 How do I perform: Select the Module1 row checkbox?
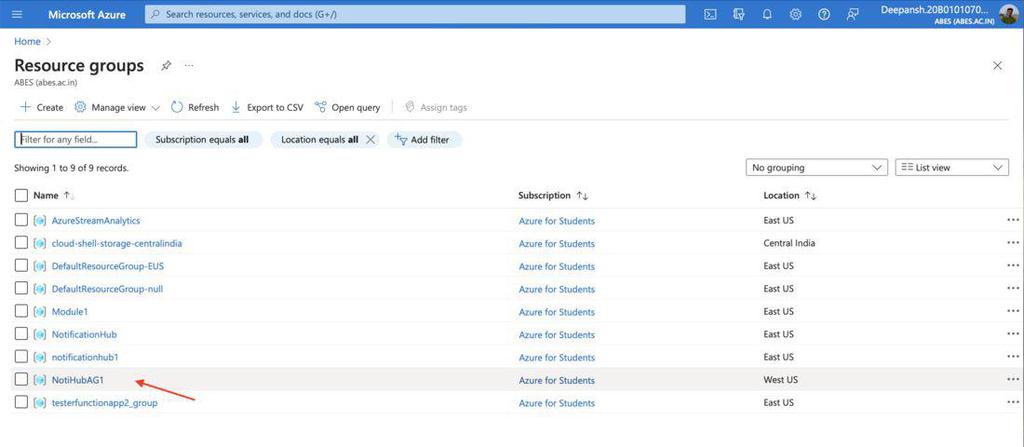coord(22,312)
